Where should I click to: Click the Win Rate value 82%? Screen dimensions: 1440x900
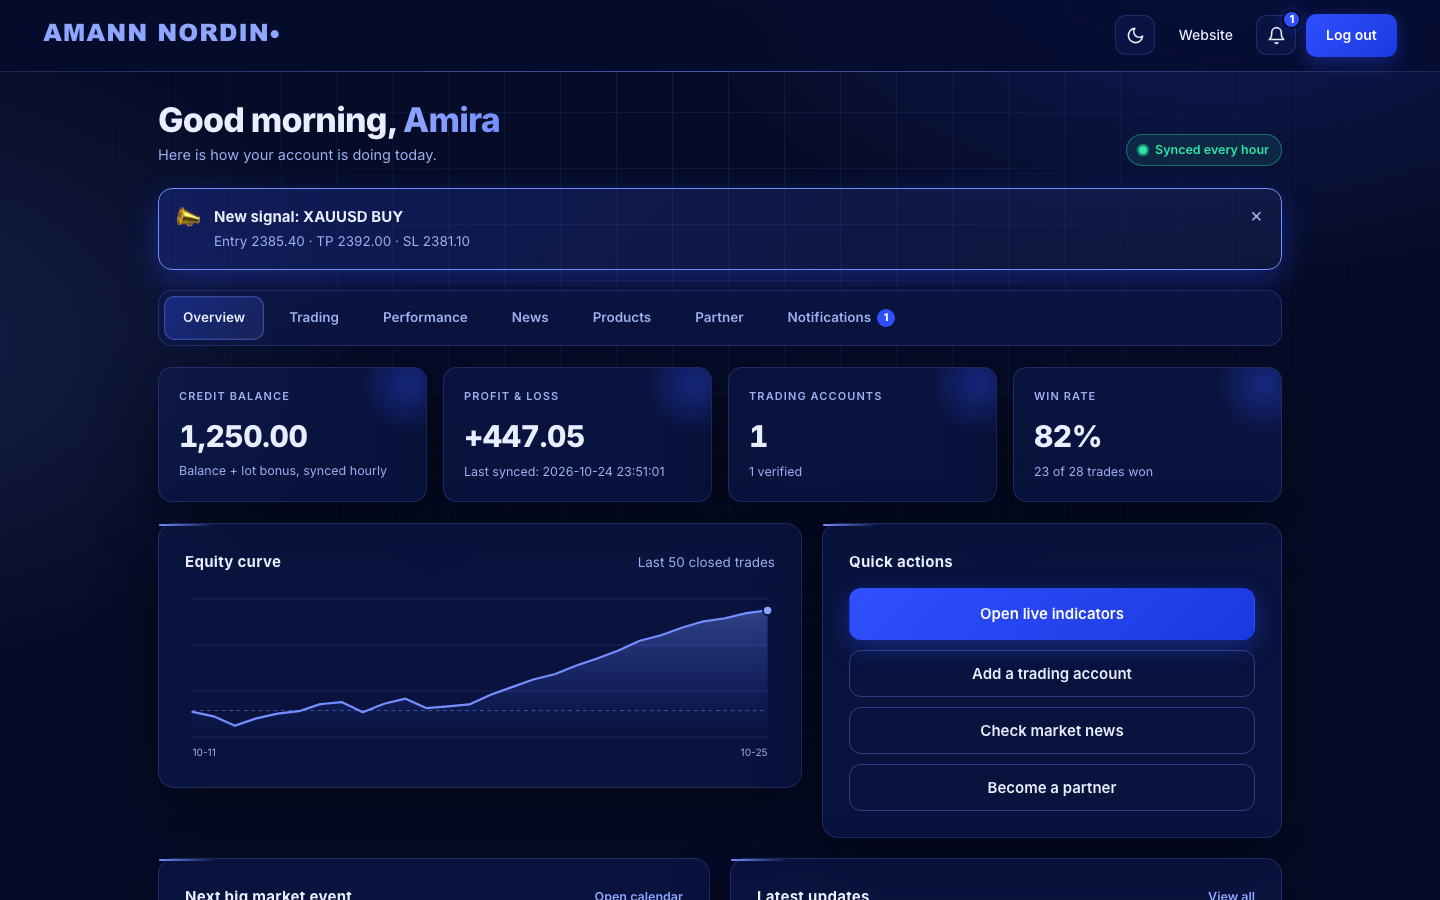click(x=1067, y=436)
